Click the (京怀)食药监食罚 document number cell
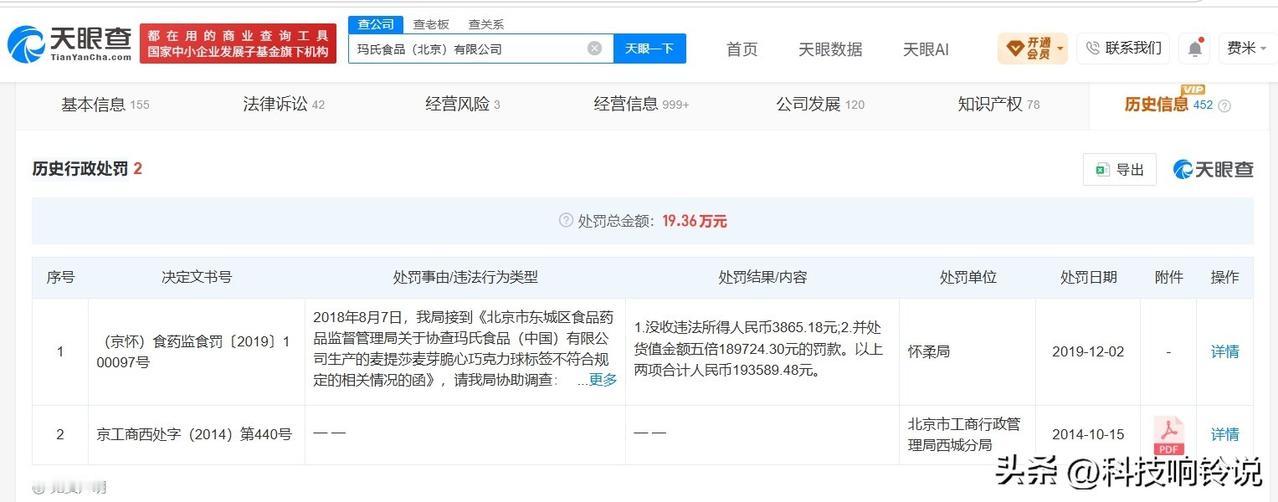Viewport: 1278px width, 502px height. 197,352
